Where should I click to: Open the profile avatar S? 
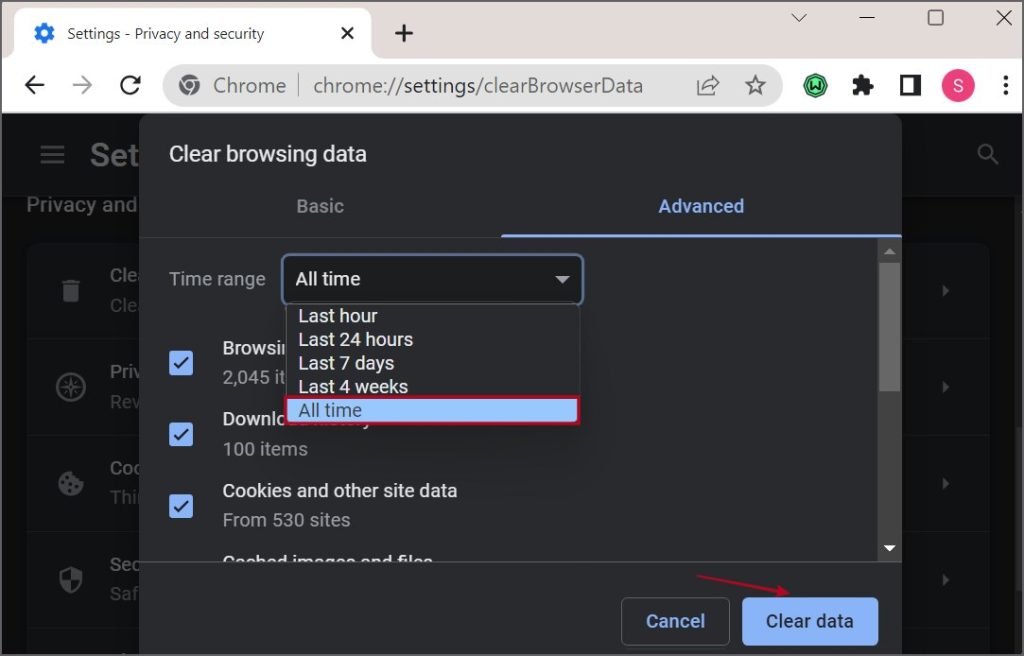pos(958,86)
